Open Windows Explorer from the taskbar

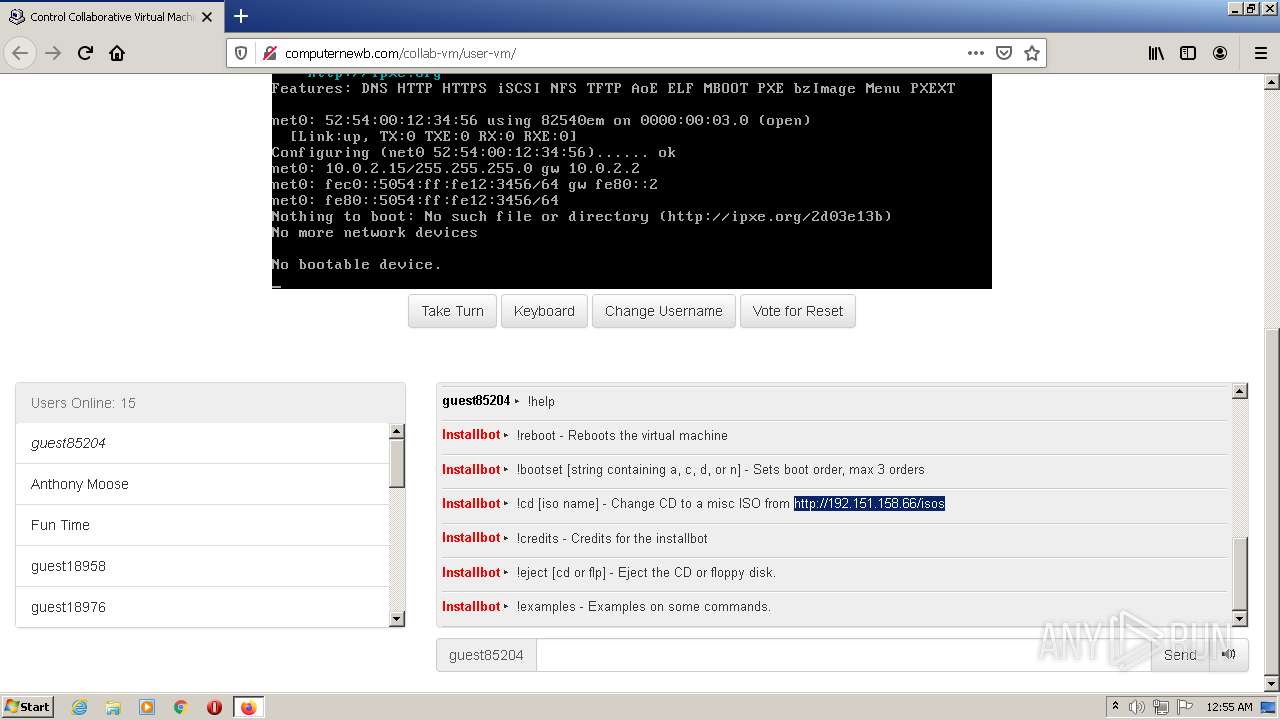tap(113, 707)
